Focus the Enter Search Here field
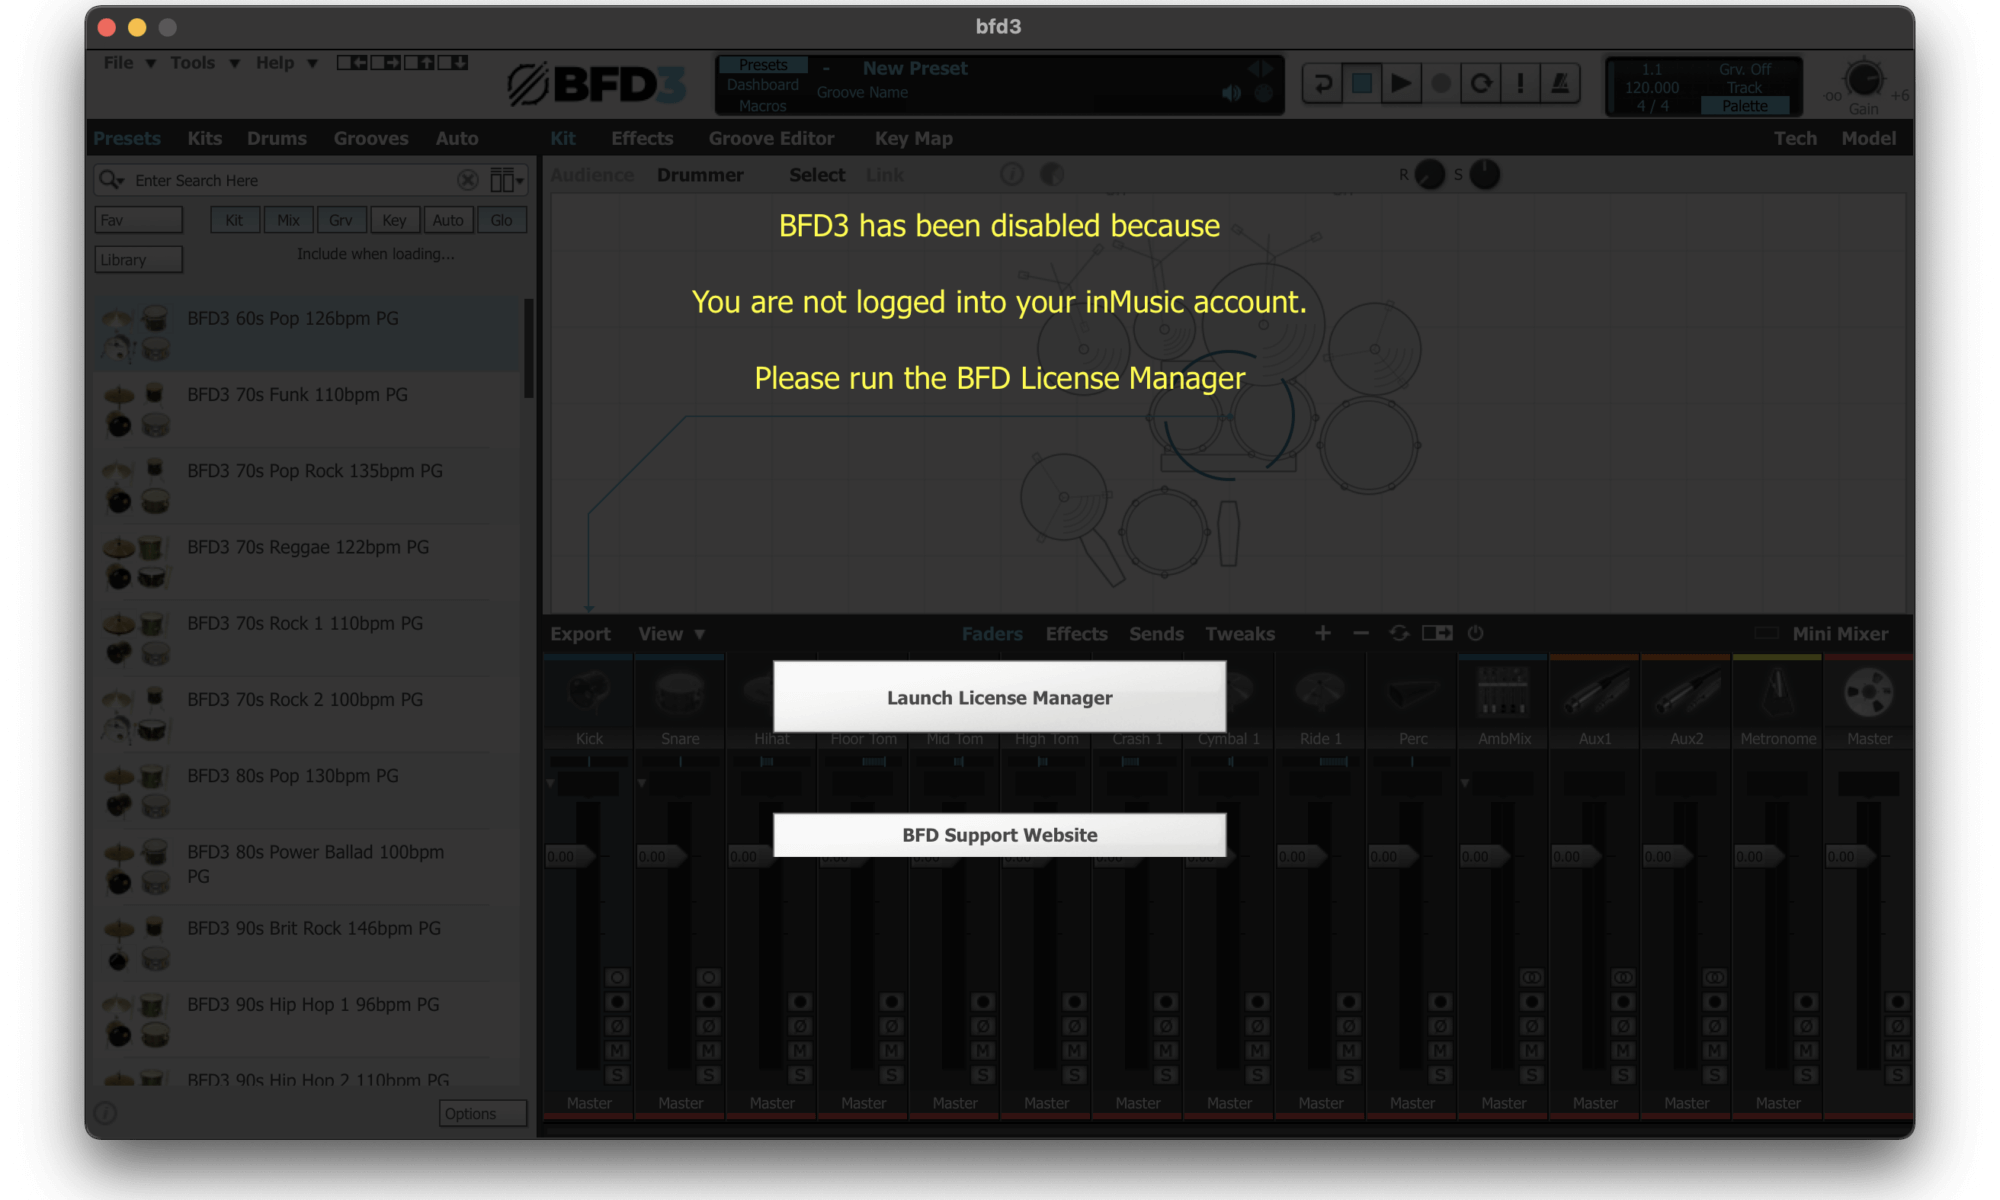Viewport: 2000px width, 1200px height. click(x=294, y=180)
